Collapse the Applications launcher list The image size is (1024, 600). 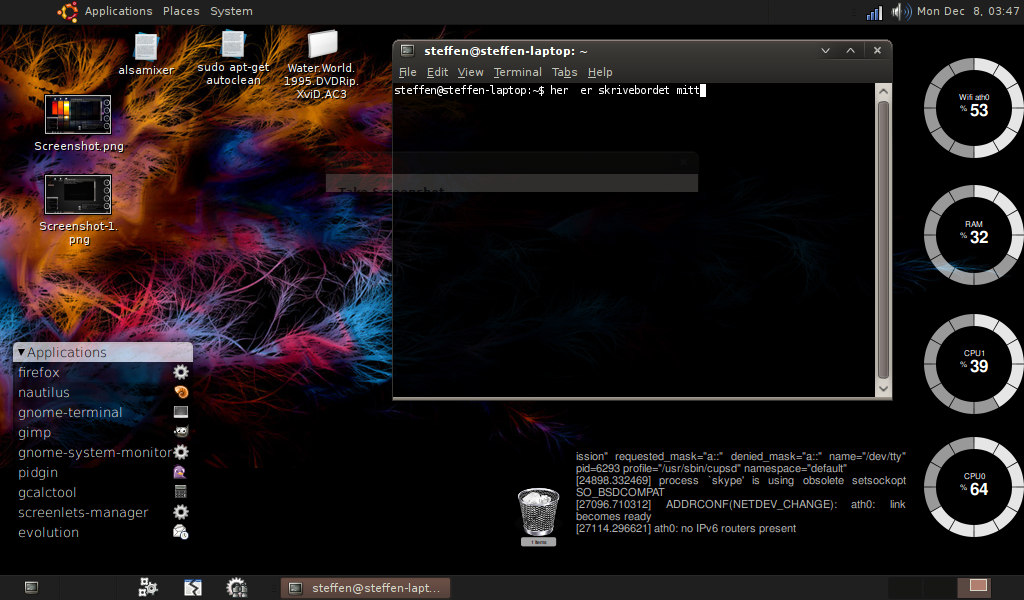[x=21, y=352]
